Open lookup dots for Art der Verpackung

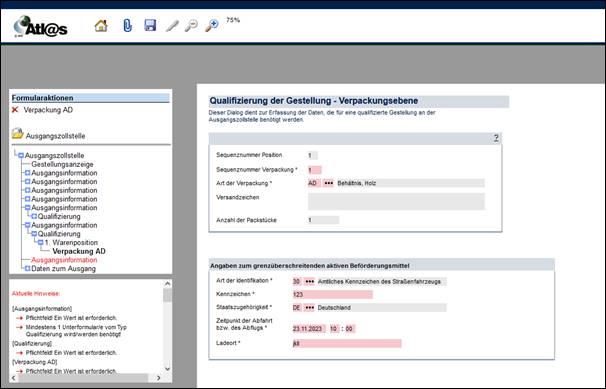pyautogui.click(x=328, y=183)
